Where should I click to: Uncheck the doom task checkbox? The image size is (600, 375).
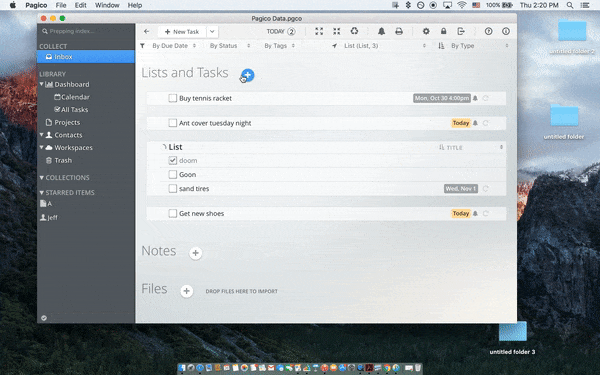point(173,160)
